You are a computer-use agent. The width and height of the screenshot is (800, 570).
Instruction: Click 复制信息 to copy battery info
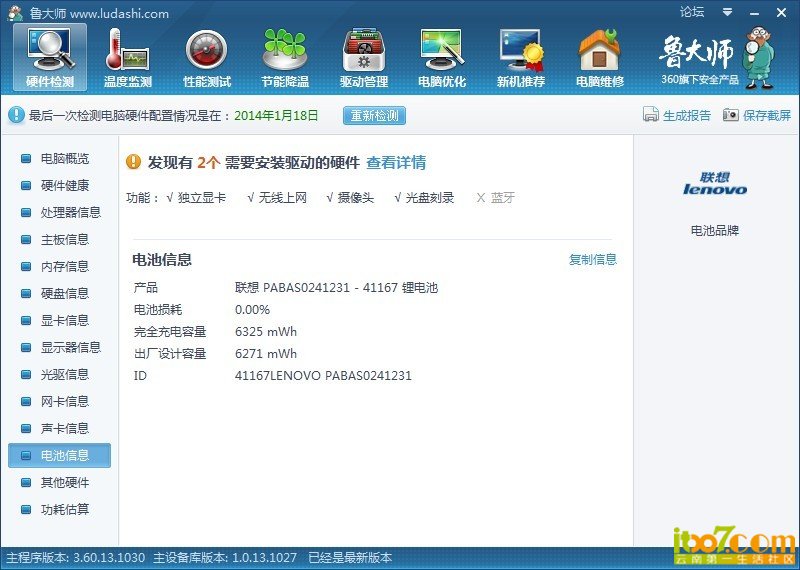[593, 259]
